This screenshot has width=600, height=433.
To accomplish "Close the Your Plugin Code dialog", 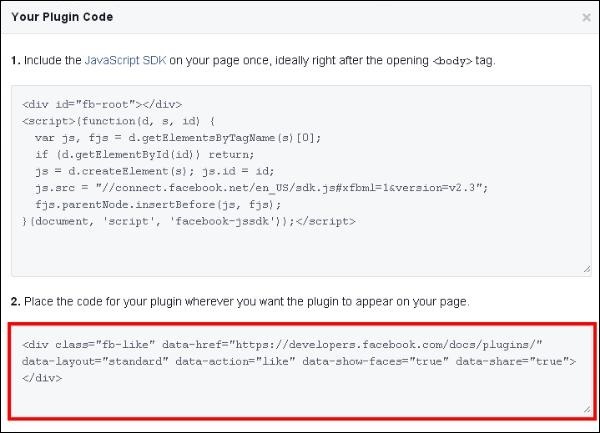I will 586,17.
